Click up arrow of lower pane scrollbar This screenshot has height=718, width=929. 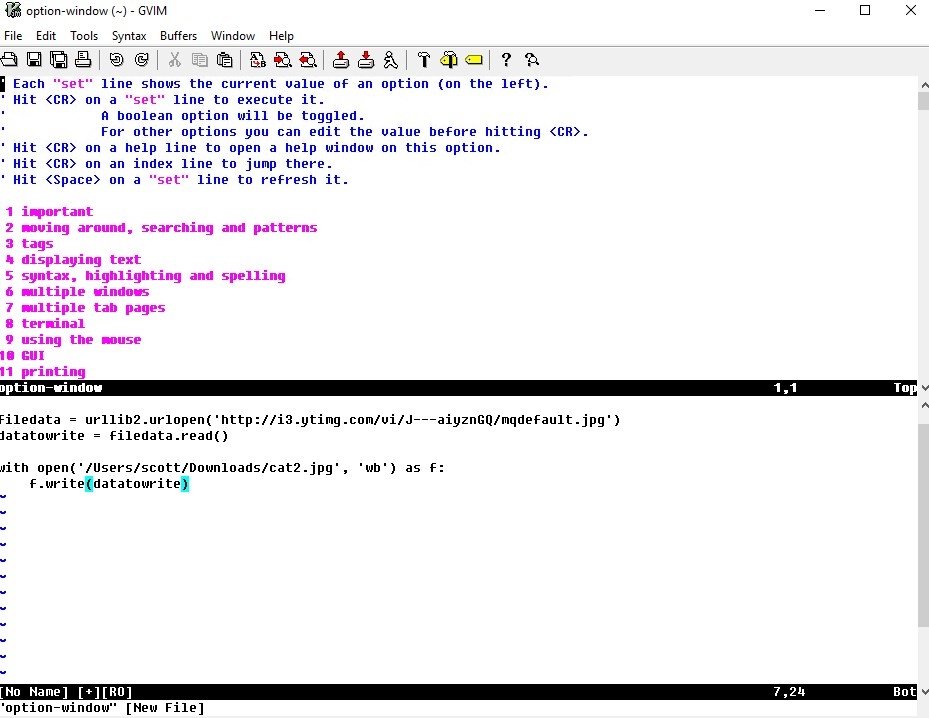924,405
